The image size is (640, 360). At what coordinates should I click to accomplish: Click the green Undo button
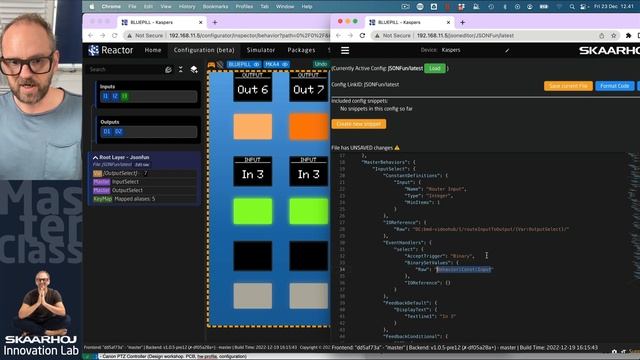(321, 64)
